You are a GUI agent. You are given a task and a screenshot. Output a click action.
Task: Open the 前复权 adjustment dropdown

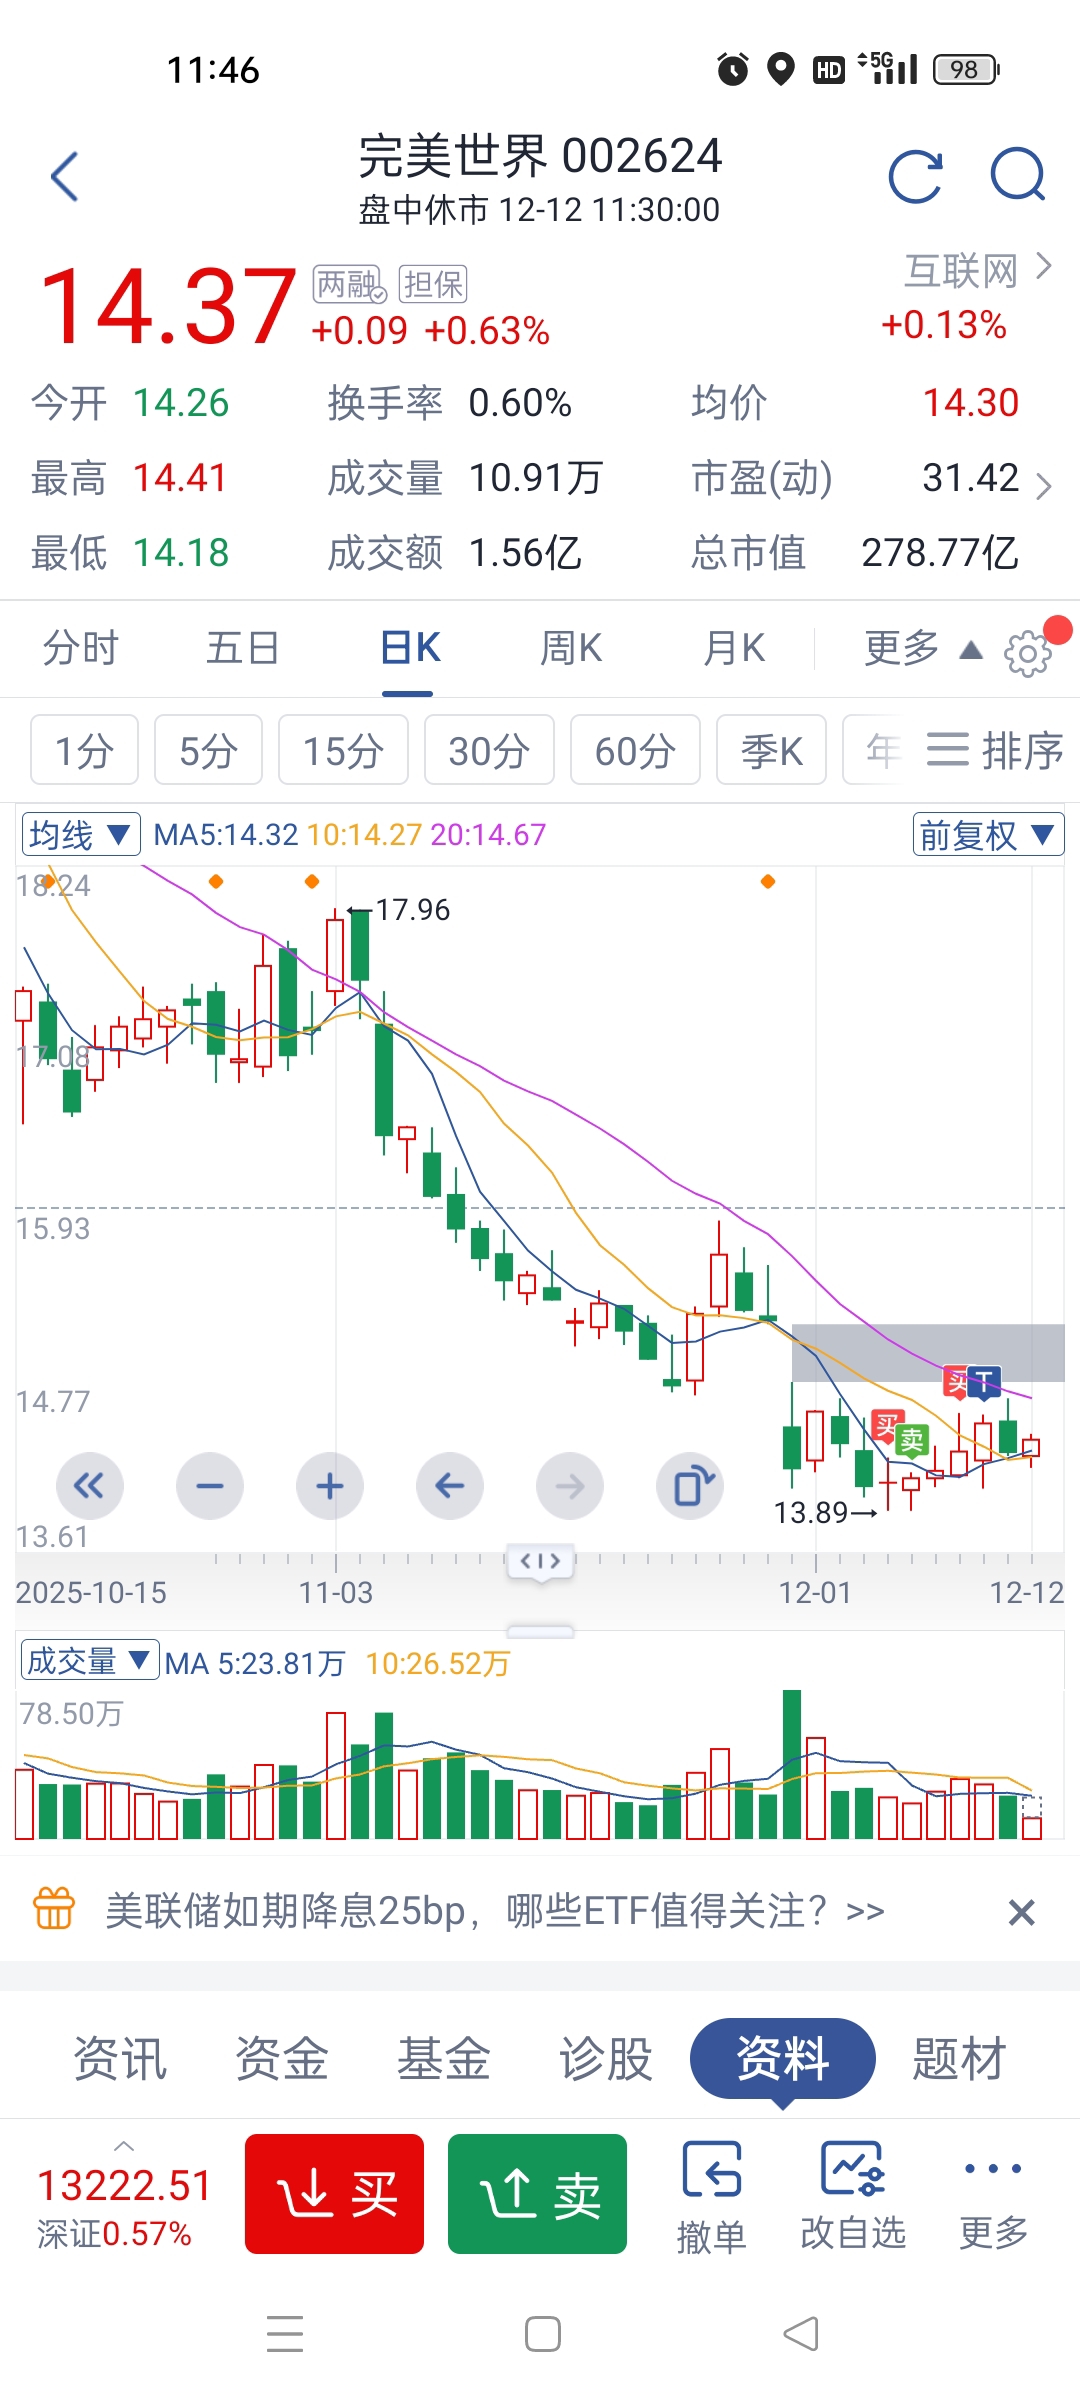pyautogui.click(x=988, y=834)
